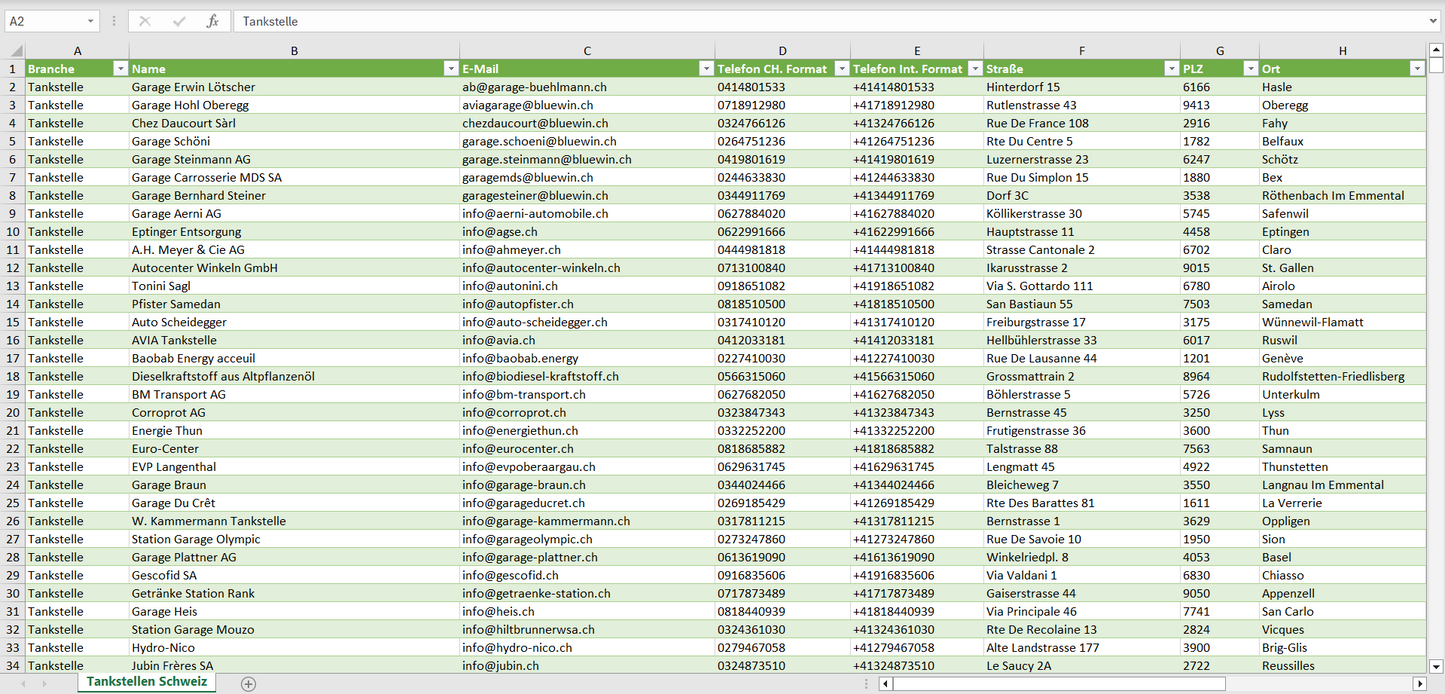This screenshot has height=694, width=1445.
Task: Click horizontal scrollbar right arrow
Action: coord(1418,684)
